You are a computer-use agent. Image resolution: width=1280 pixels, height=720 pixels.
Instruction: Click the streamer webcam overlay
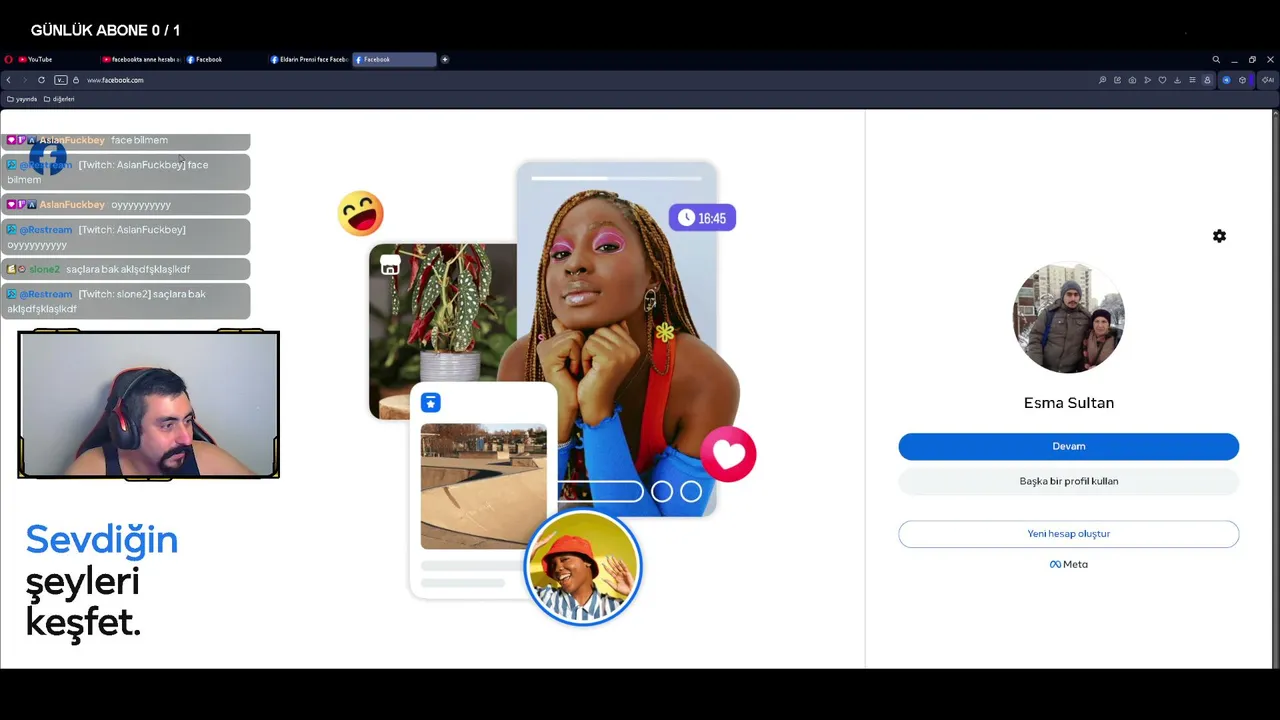[148, 404]
